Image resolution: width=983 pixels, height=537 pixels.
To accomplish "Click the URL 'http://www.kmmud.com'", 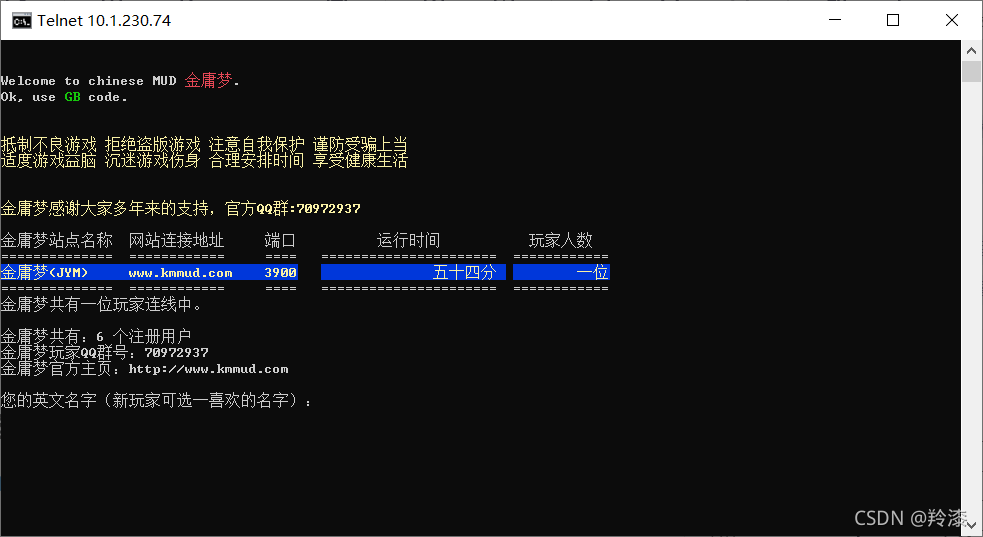I will (208, 369).
